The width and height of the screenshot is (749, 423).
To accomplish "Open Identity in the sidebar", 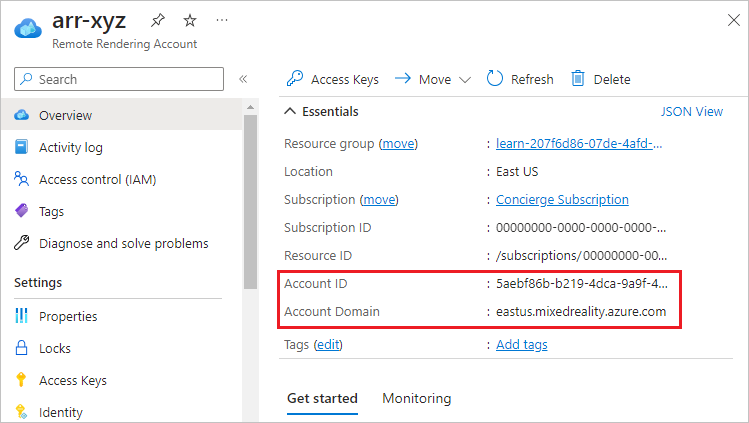I will [x=61, y=412].
